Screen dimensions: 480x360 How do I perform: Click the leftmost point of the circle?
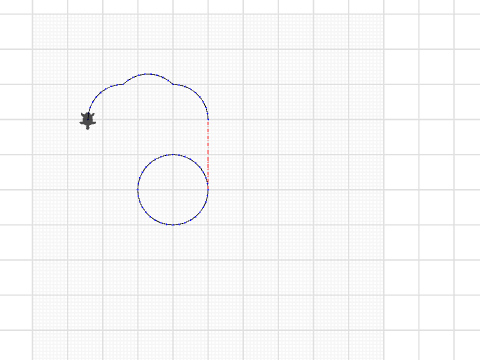pyautogui.click(x=138, y=190)
